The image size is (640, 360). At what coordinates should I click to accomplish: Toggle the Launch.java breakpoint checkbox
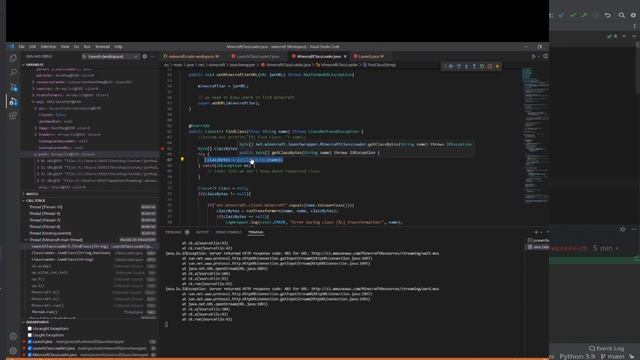[30, 342]
